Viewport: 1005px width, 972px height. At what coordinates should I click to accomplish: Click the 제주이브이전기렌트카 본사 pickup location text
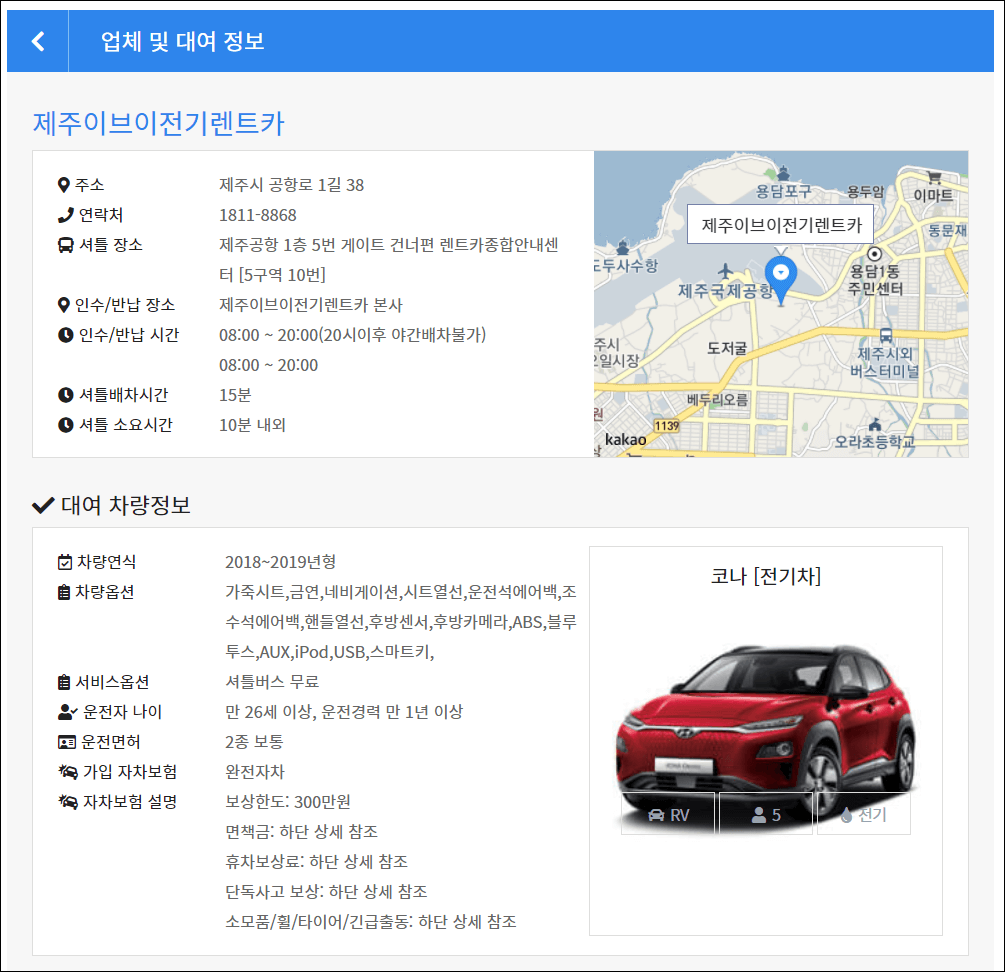(x=311, y=305)
